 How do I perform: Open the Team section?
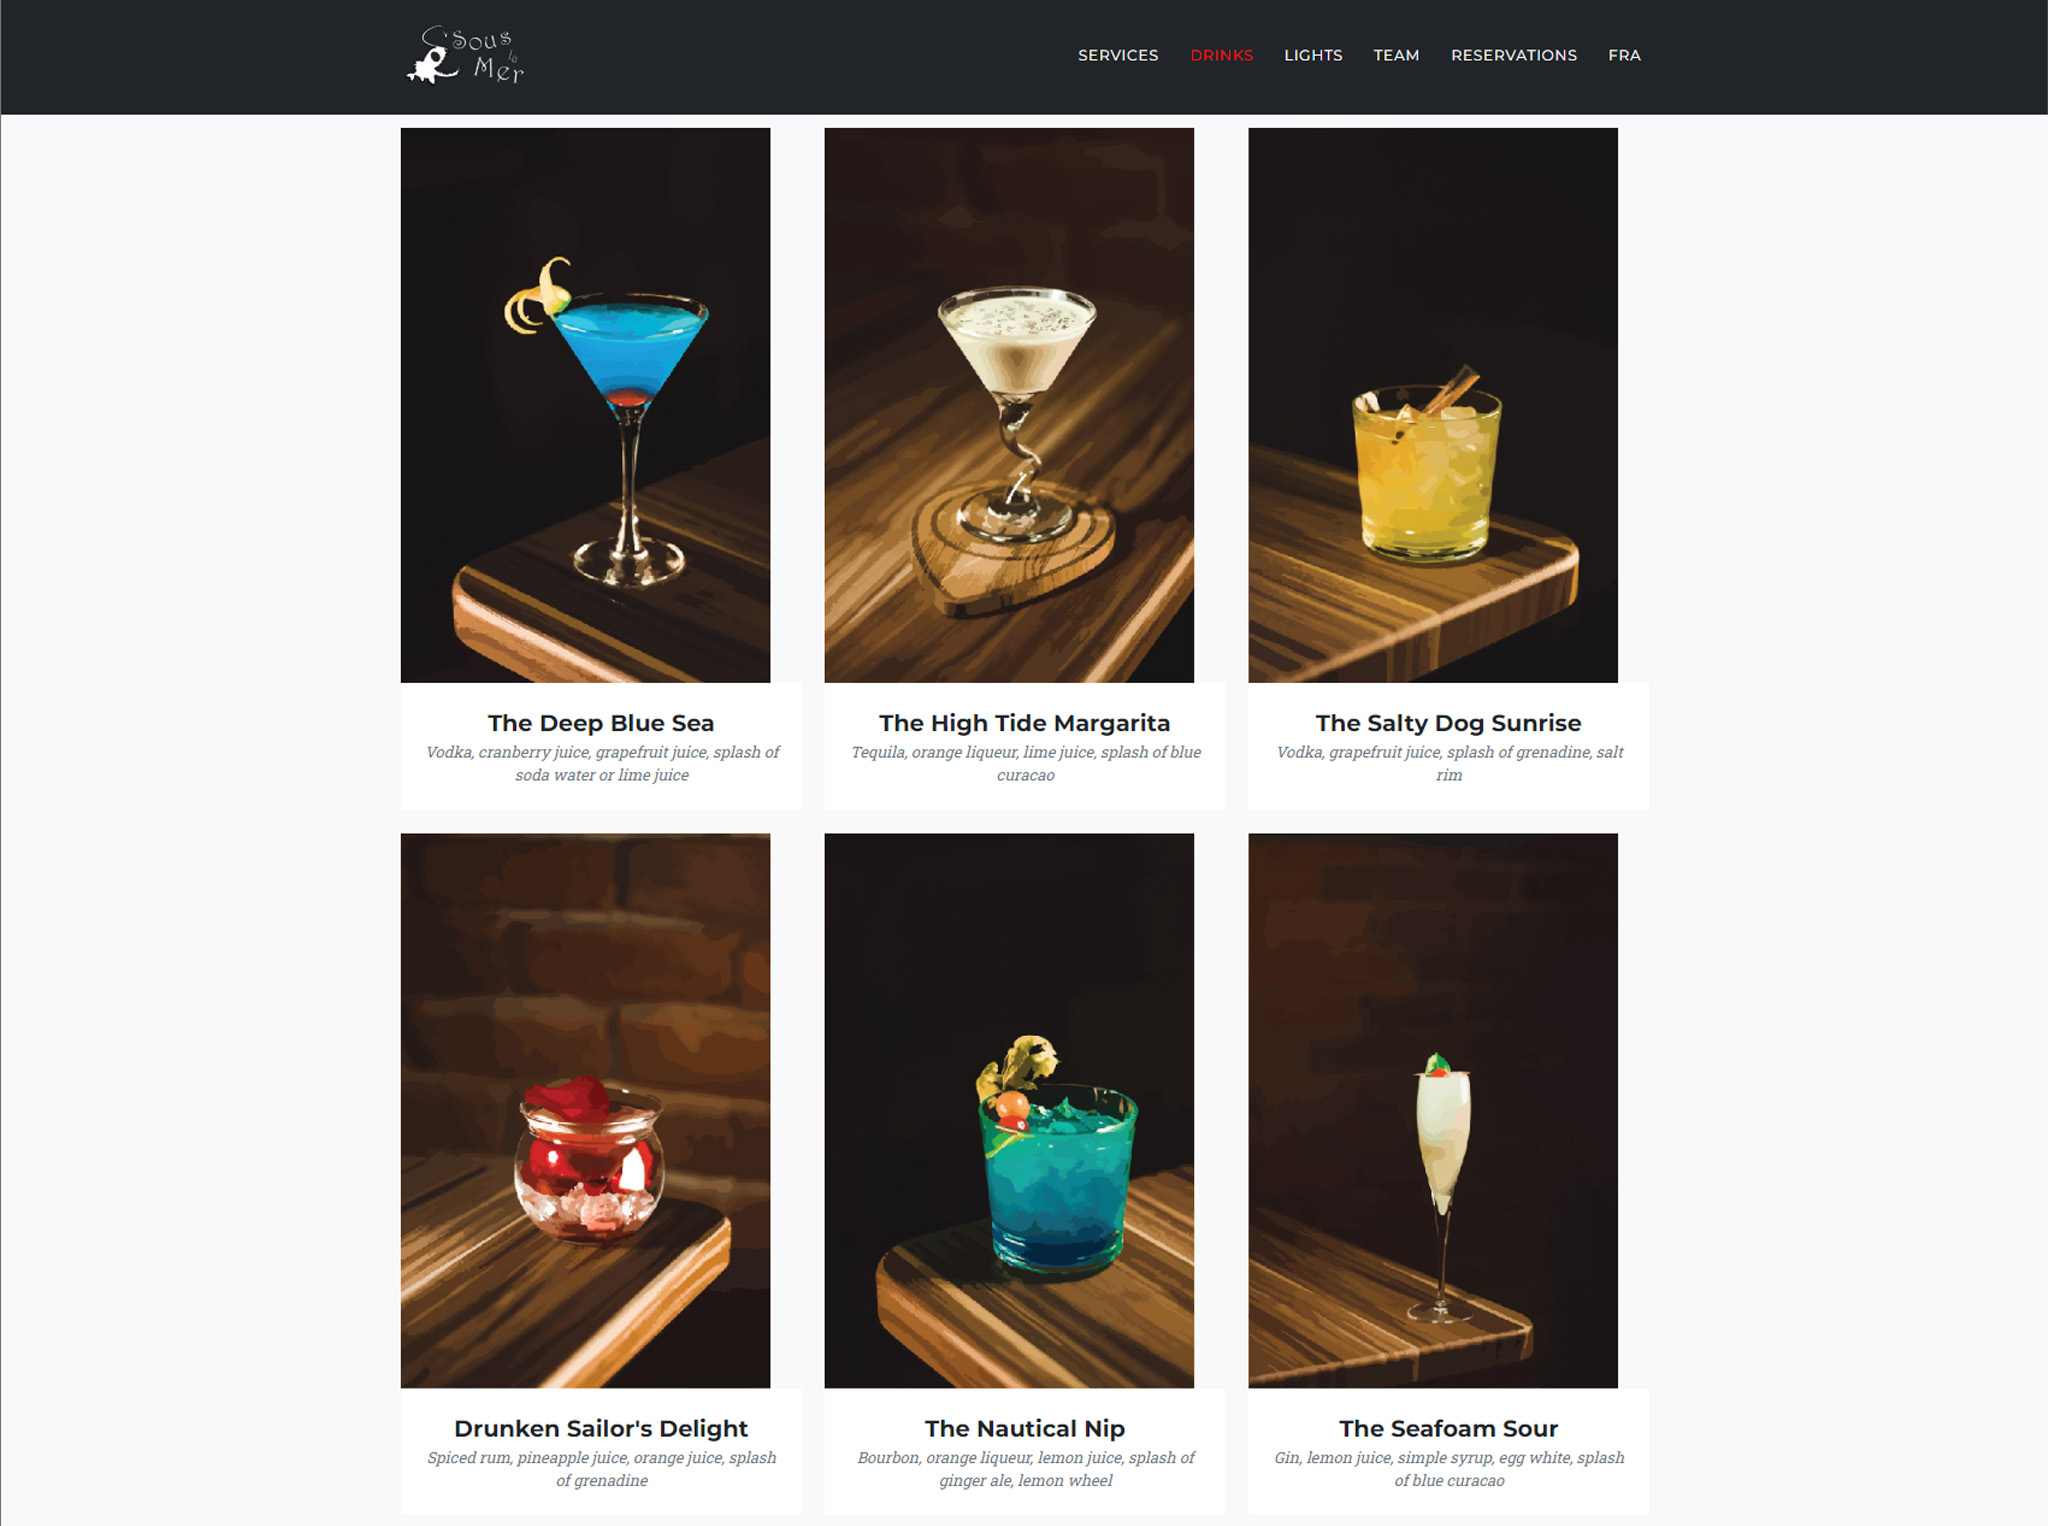click(1396, 55)
